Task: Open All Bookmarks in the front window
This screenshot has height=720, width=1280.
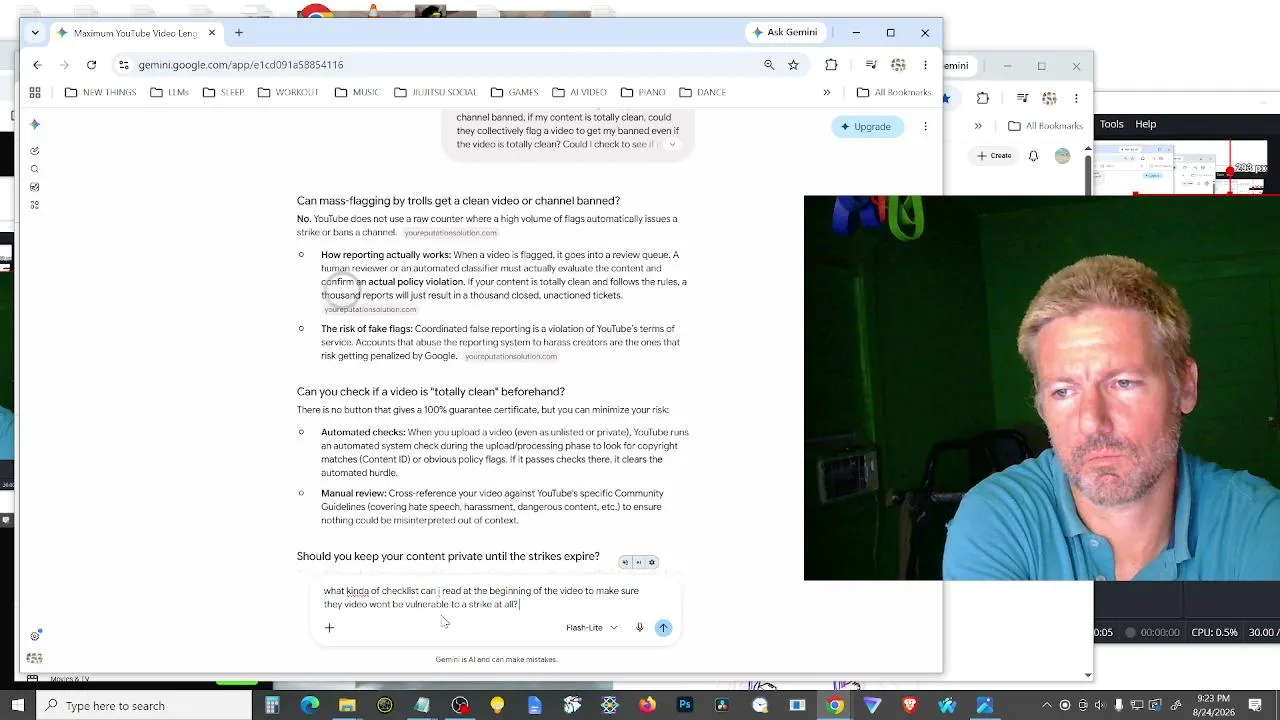Action: 894,92
